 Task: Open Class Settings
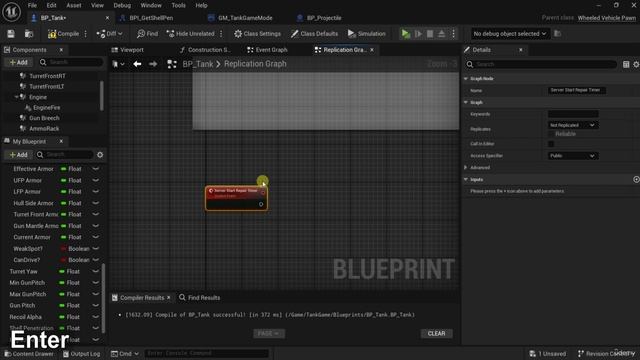pyautogui.click(x=257, y=34)
